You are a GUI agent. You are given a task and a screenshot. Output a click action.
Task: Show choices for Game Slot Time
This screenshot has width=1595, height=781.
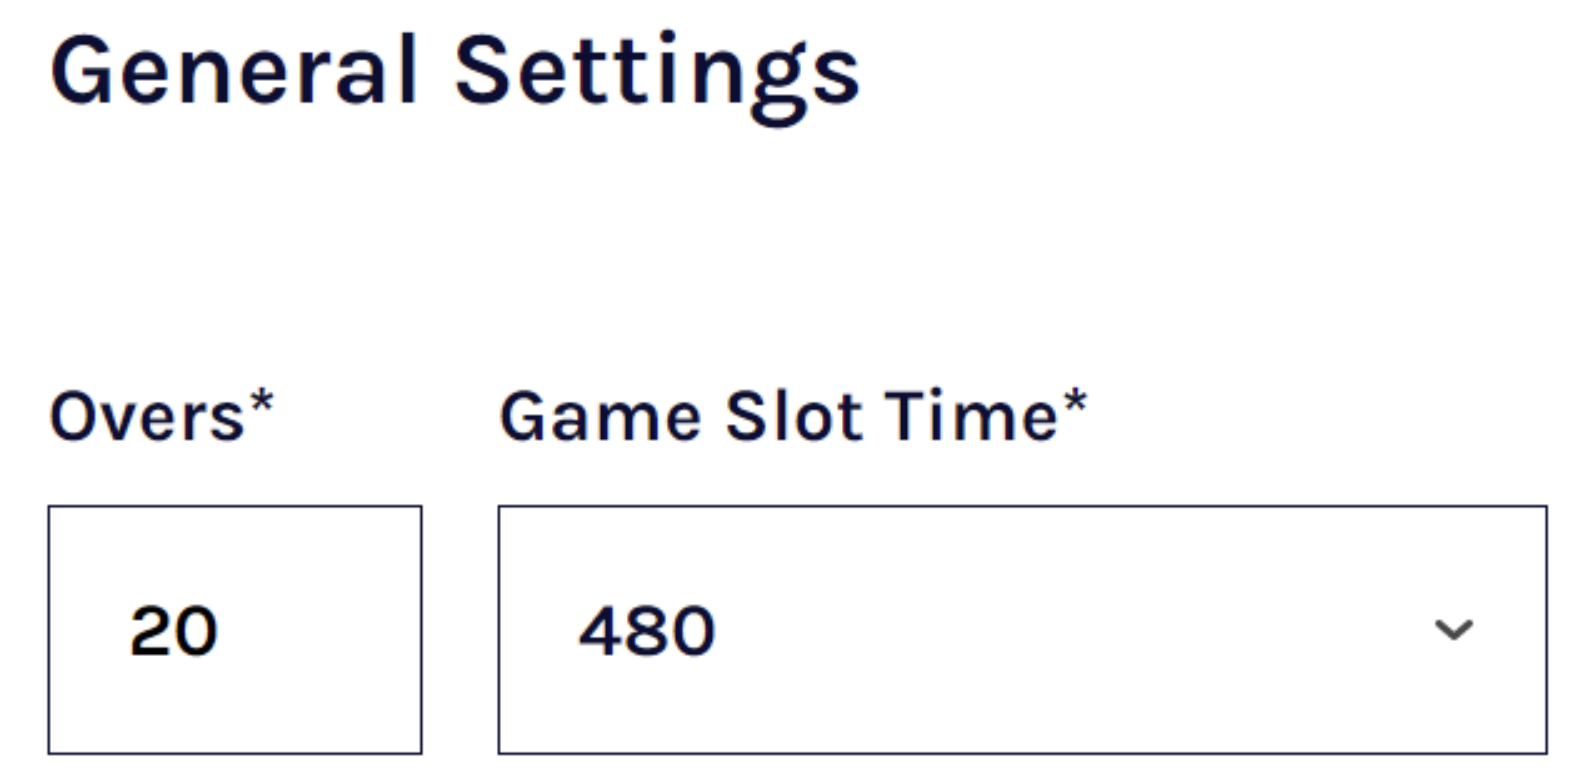point(1021,629)
